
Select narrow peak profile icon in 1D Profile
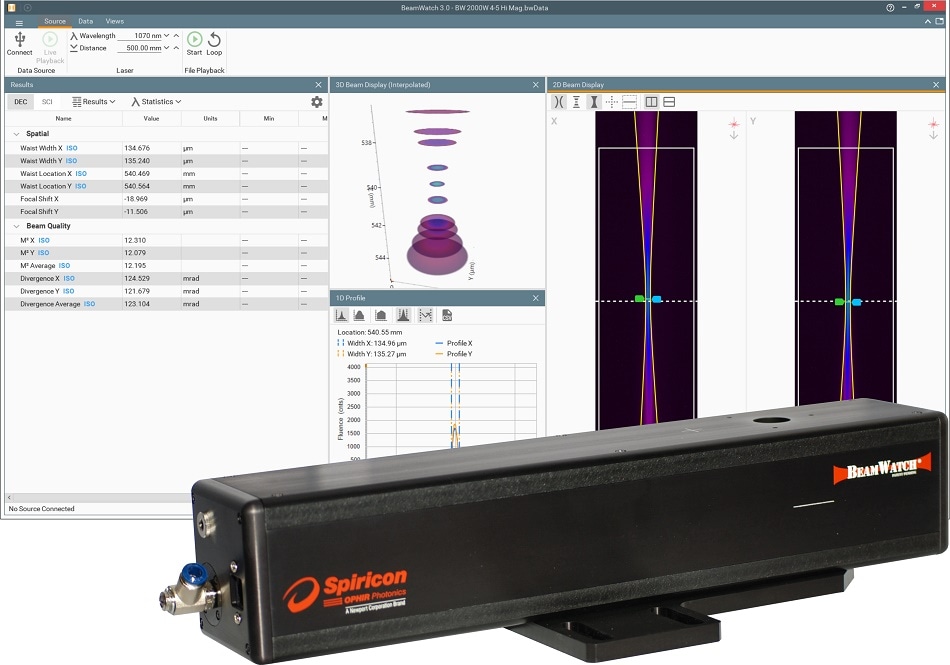[x=342, y=315]
